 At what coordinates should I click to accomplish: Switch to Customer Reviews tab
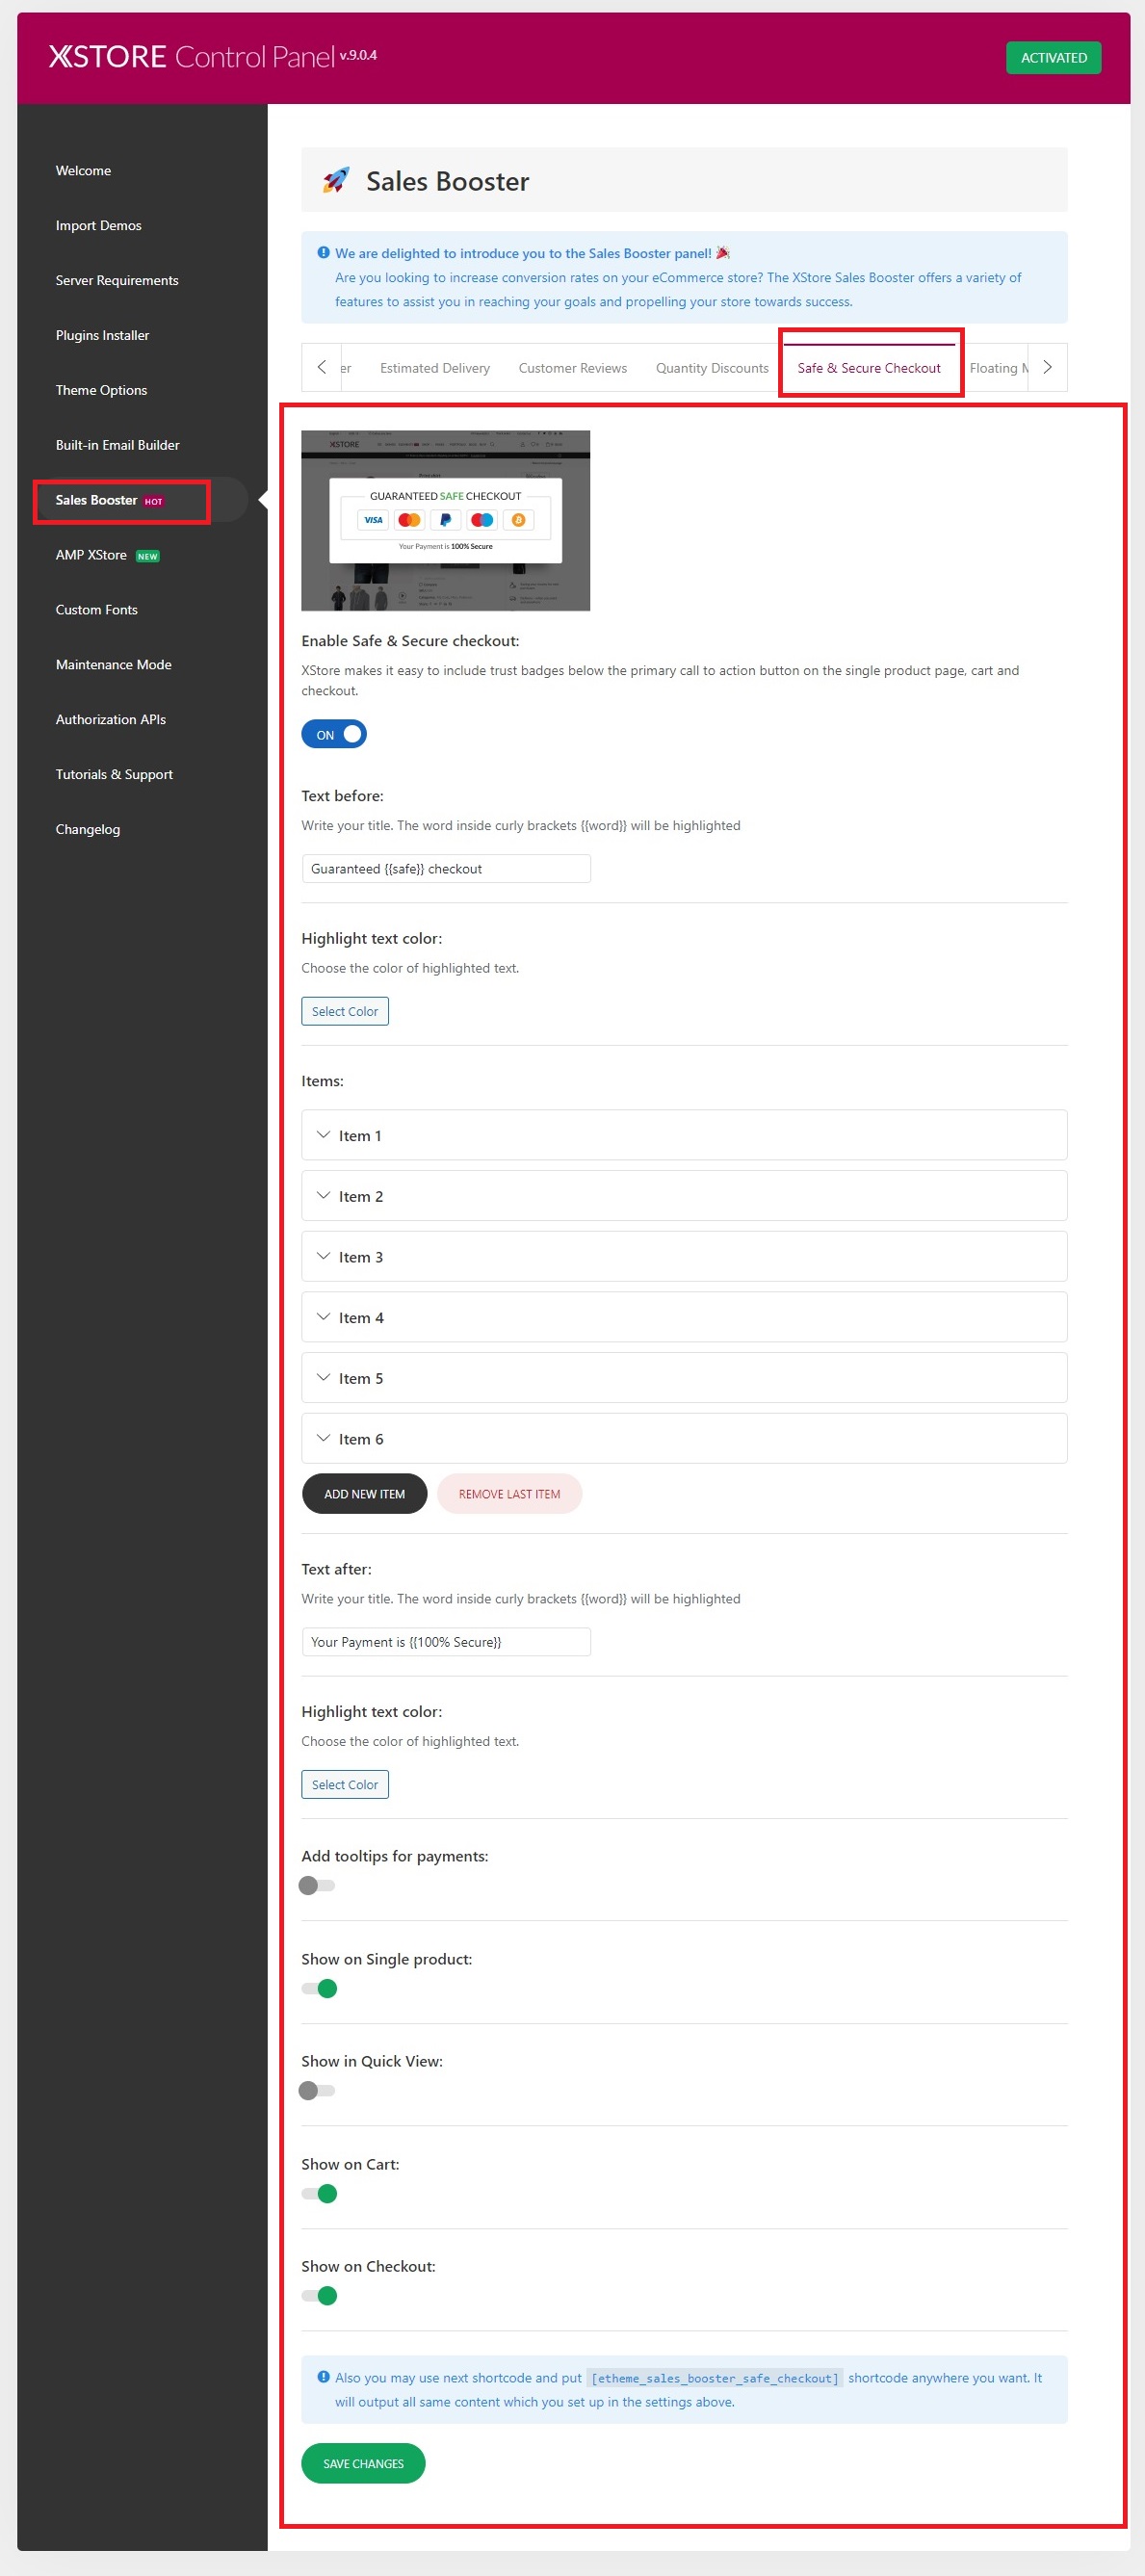point(573,368)
